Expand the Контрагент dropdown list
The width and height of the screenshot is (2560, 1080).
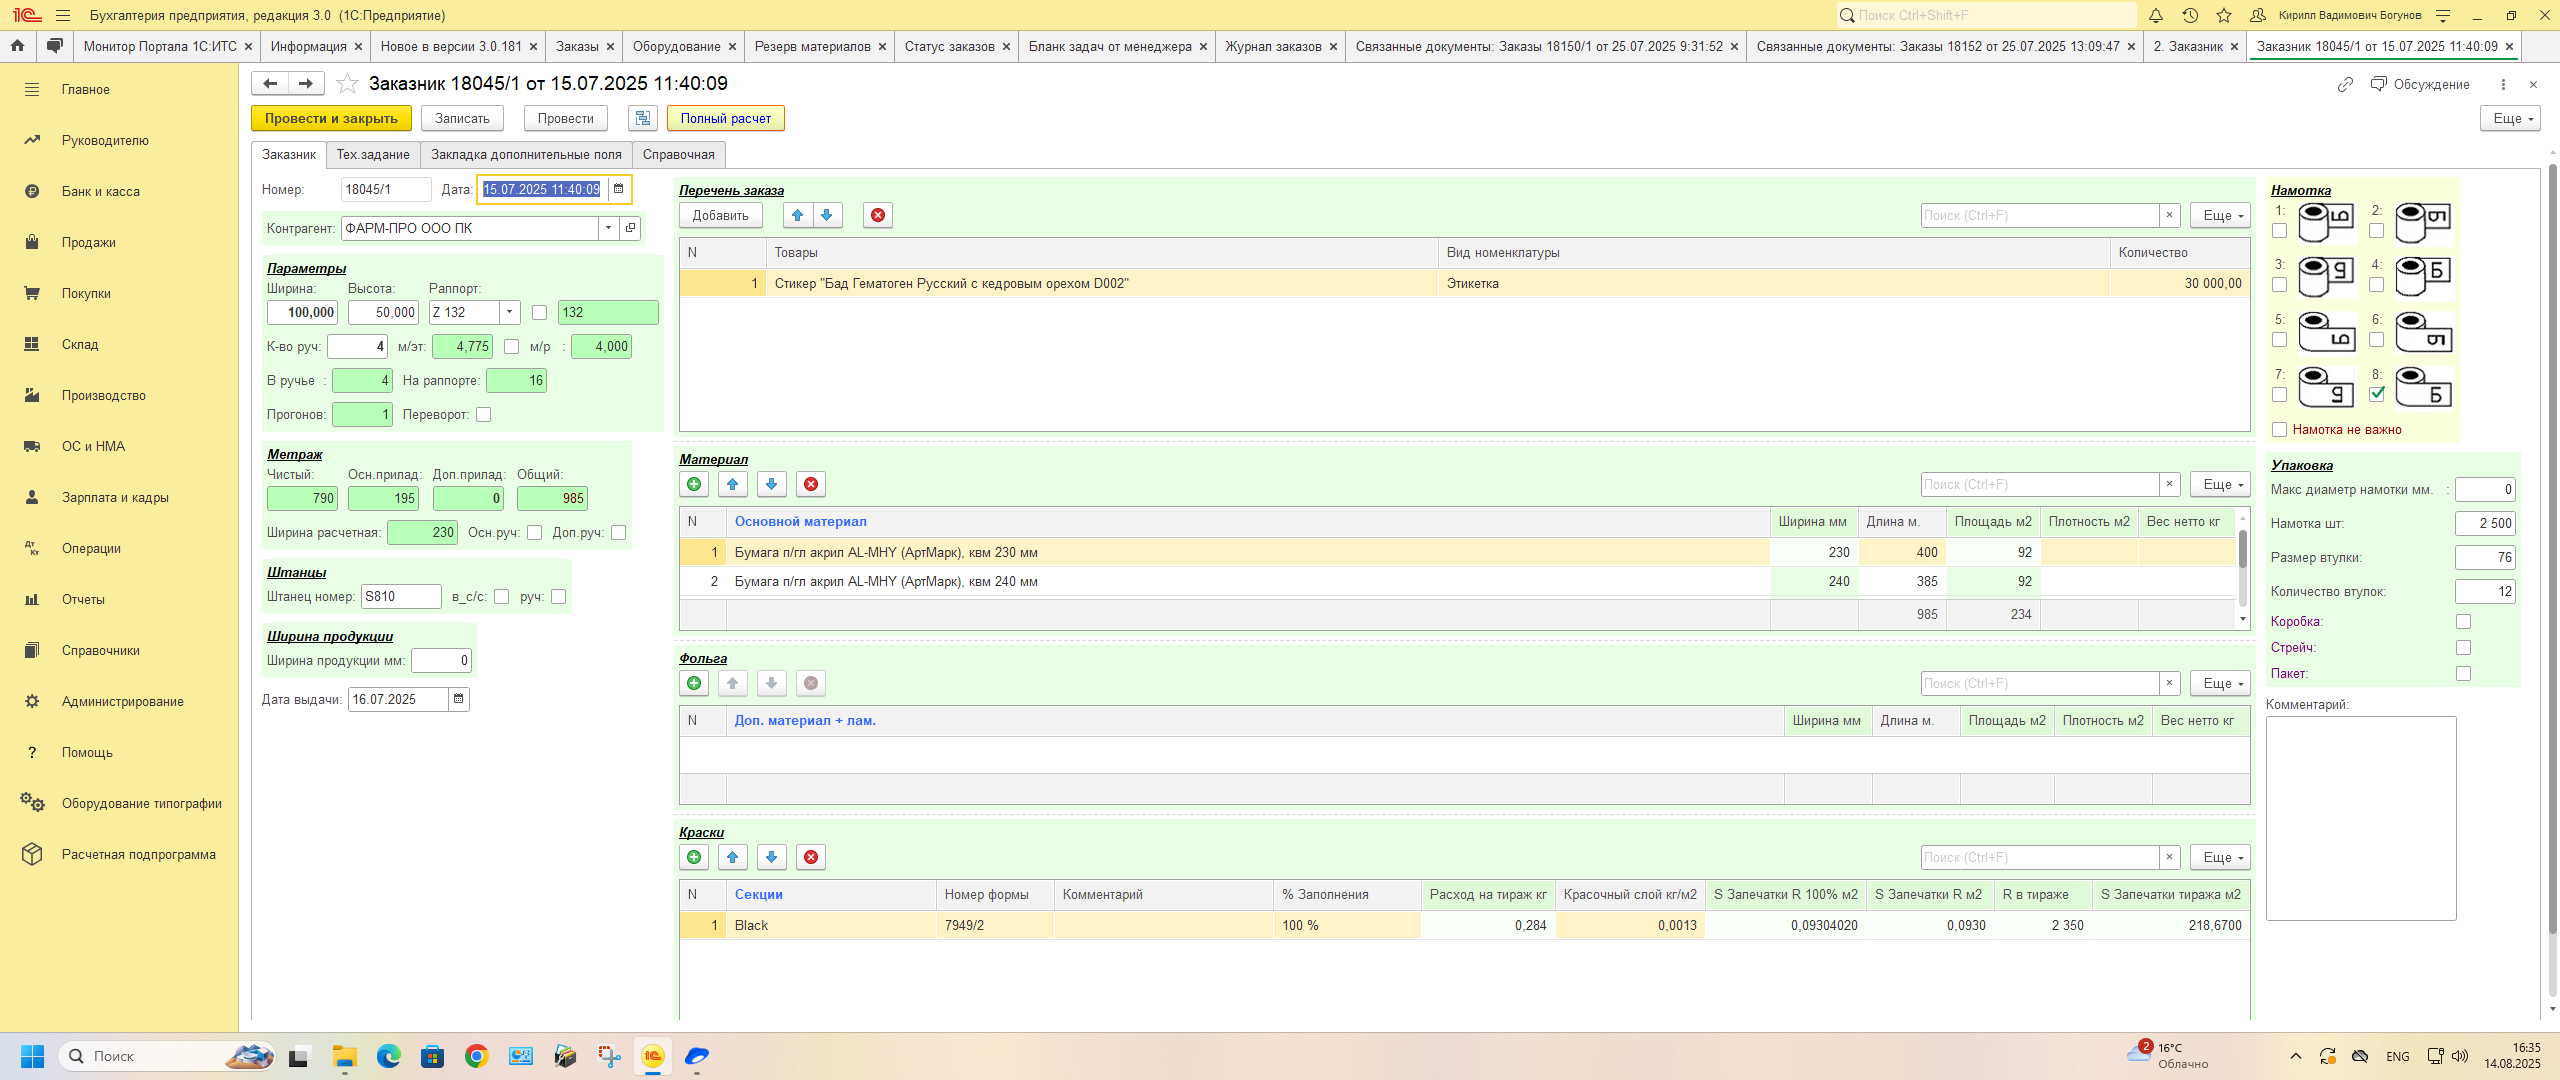608,228
